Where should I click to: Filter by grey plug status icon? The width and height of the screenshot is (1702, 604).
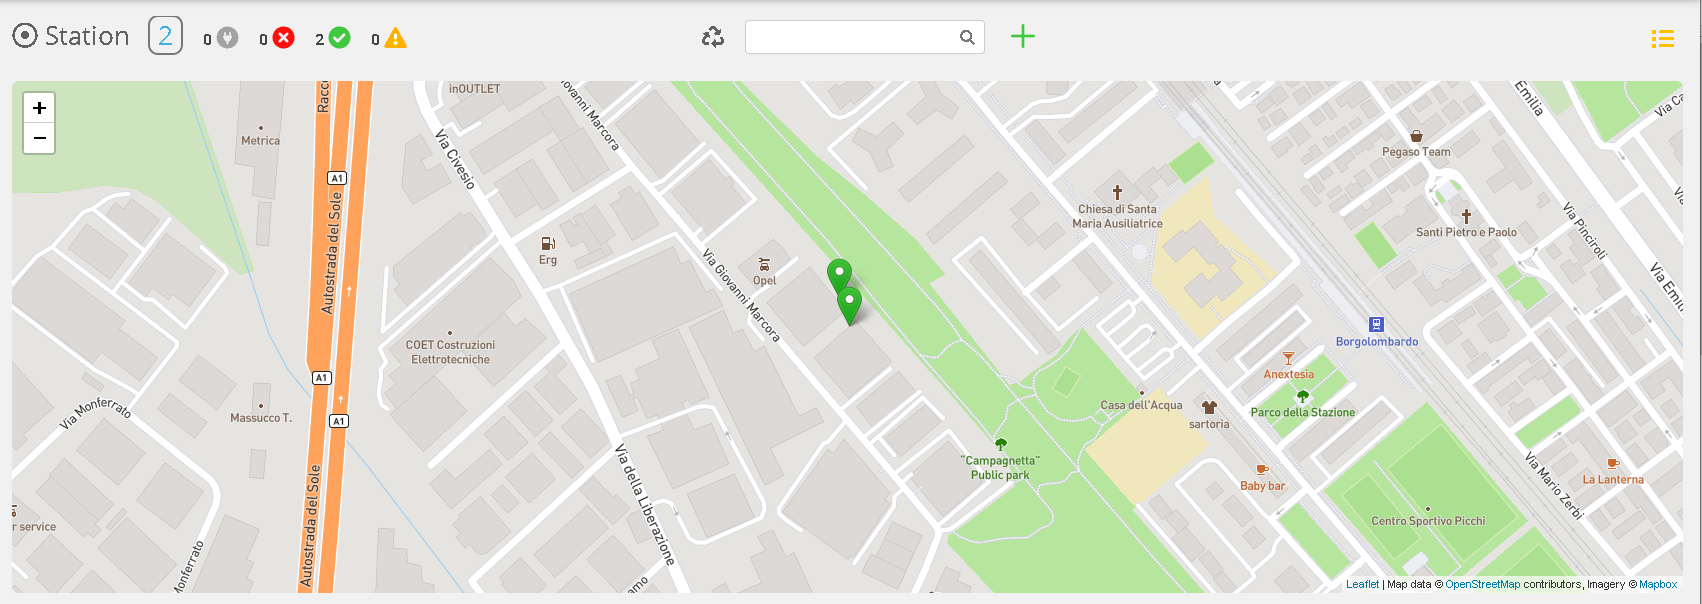(x=228, y=38)
